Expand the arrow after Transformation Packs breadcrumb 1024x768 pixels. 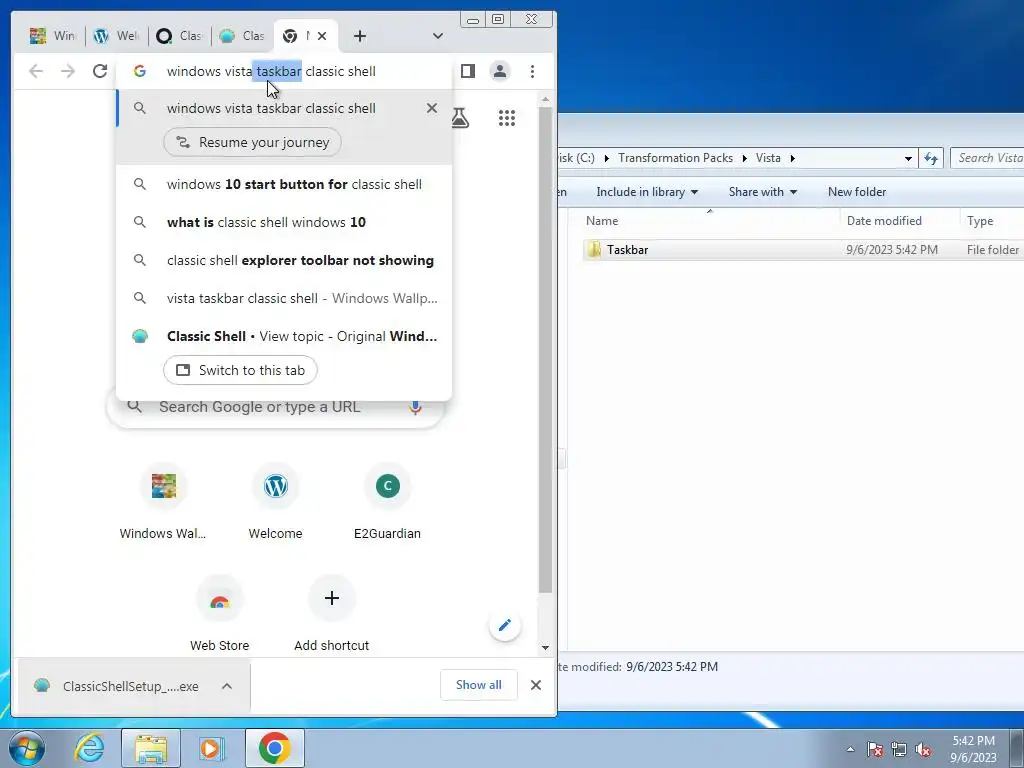[x=744, y=158]
